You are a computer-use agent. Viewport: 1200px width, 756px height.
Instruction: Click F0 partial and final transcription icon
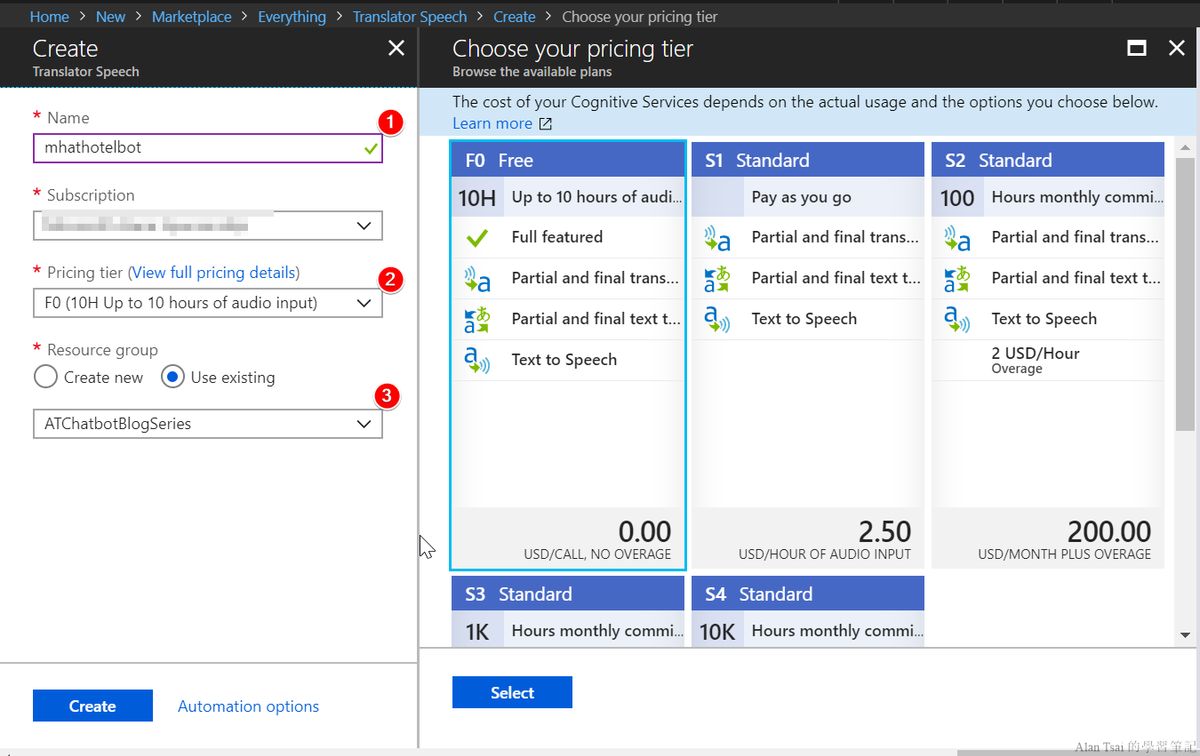pyautogui.click(x=477, y=279)
